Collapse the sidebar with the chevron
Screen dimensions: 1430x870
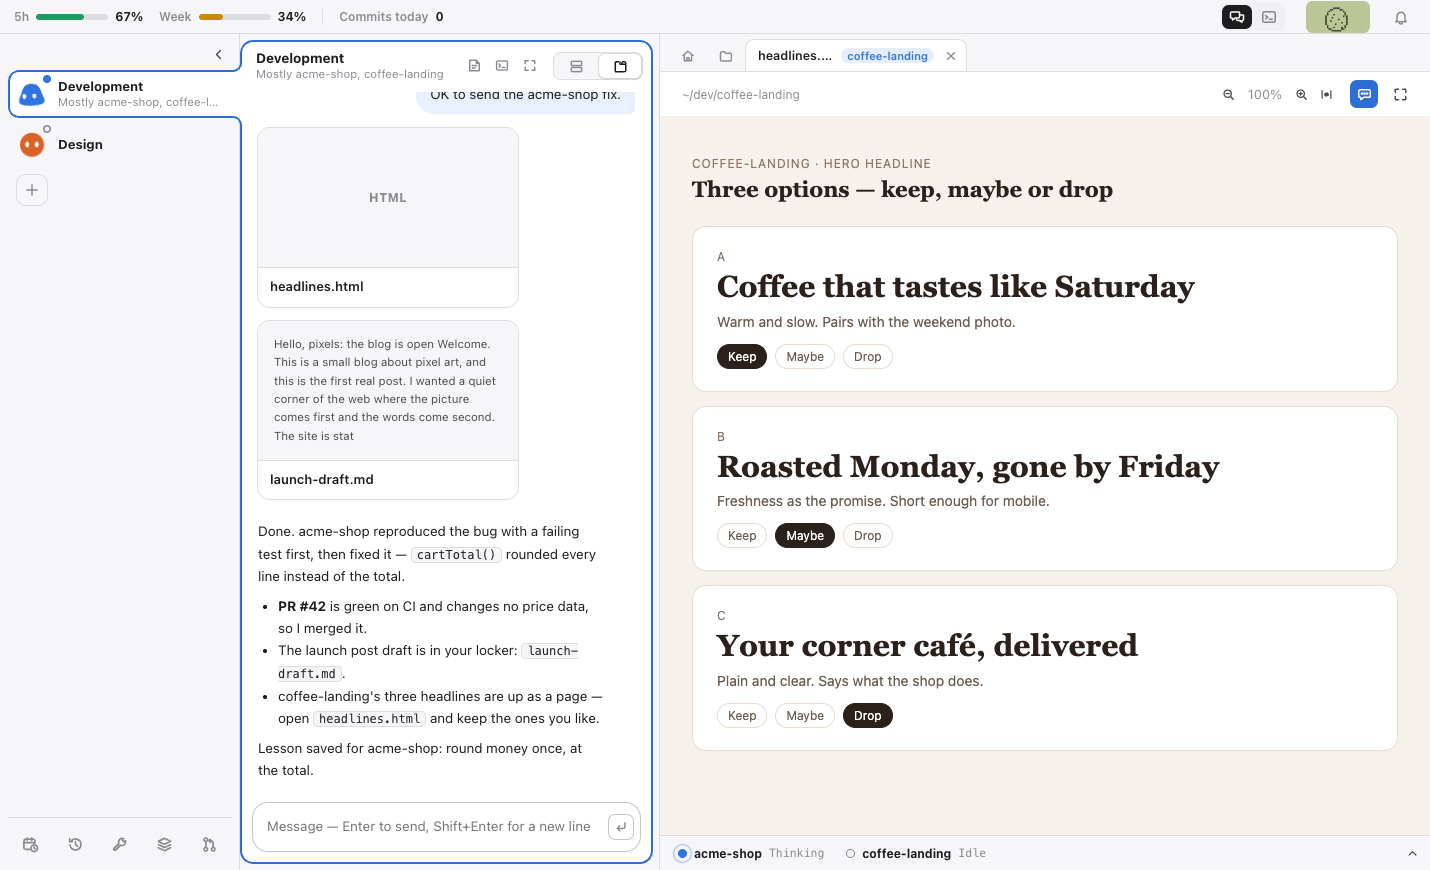[x=219, y=55]
